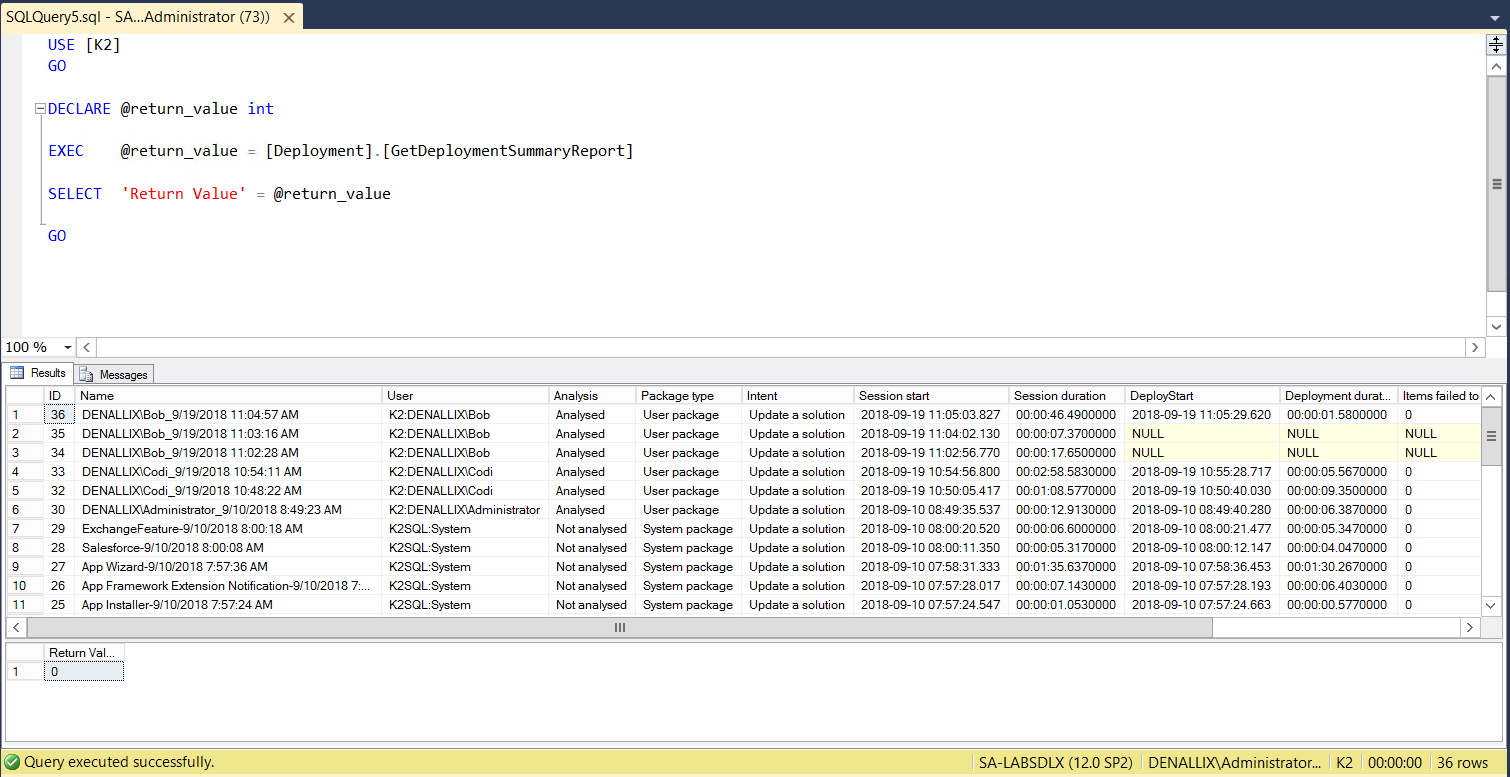Click the Package type column header

click(x=677, y=396)
